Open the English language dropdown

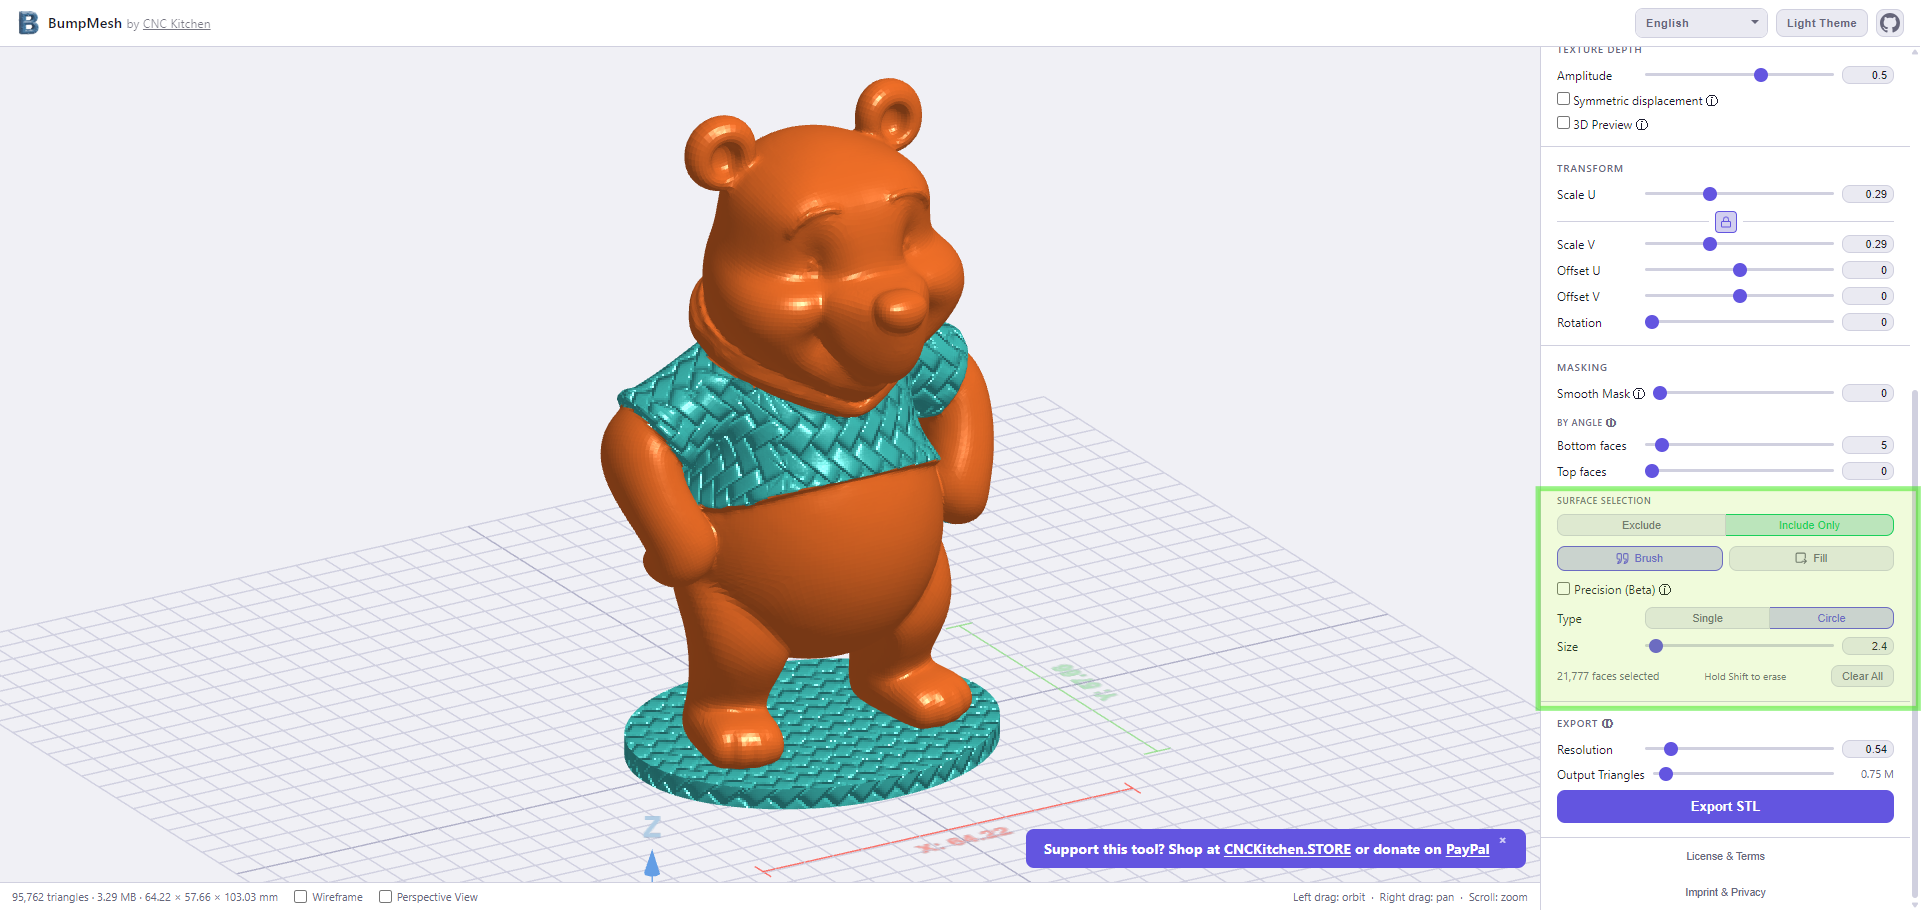tap(1700, 23)
